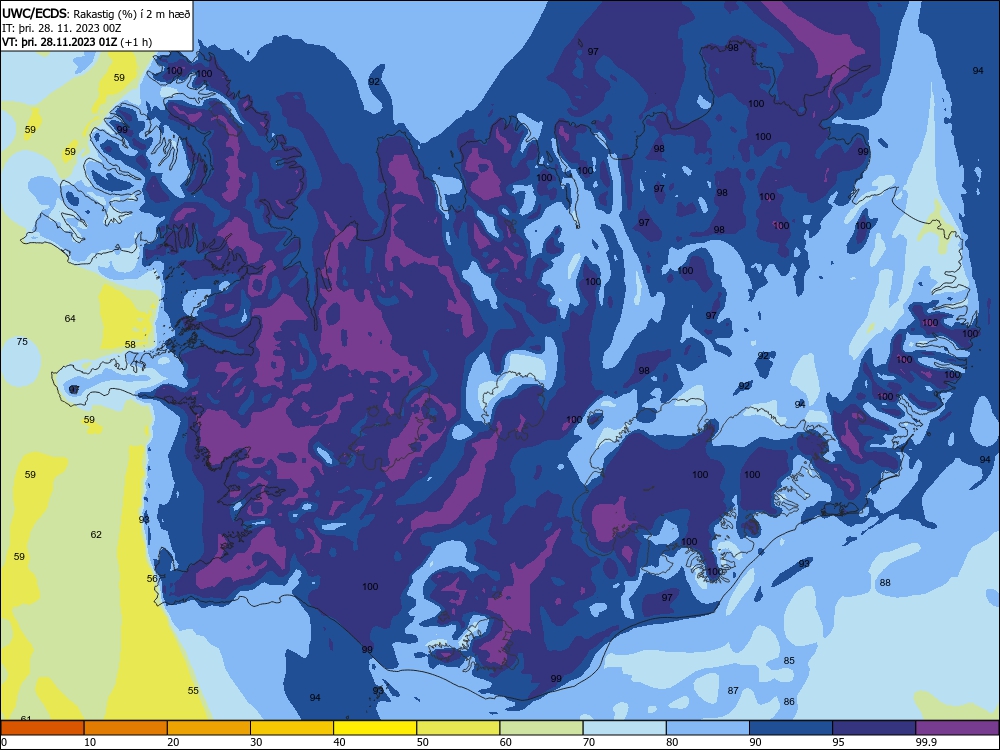Viewport: 1000px width, 750px height.
Task: Click the purple above-99.9 legend swatch
Action: [x=957, y=728]
